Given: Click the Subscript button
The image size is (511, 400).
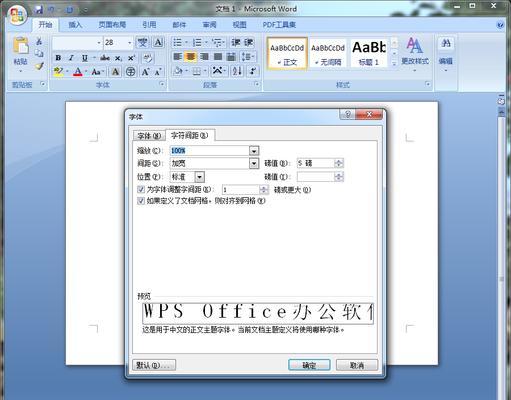Looking at the screenshot, I should [x=118, y=58].
